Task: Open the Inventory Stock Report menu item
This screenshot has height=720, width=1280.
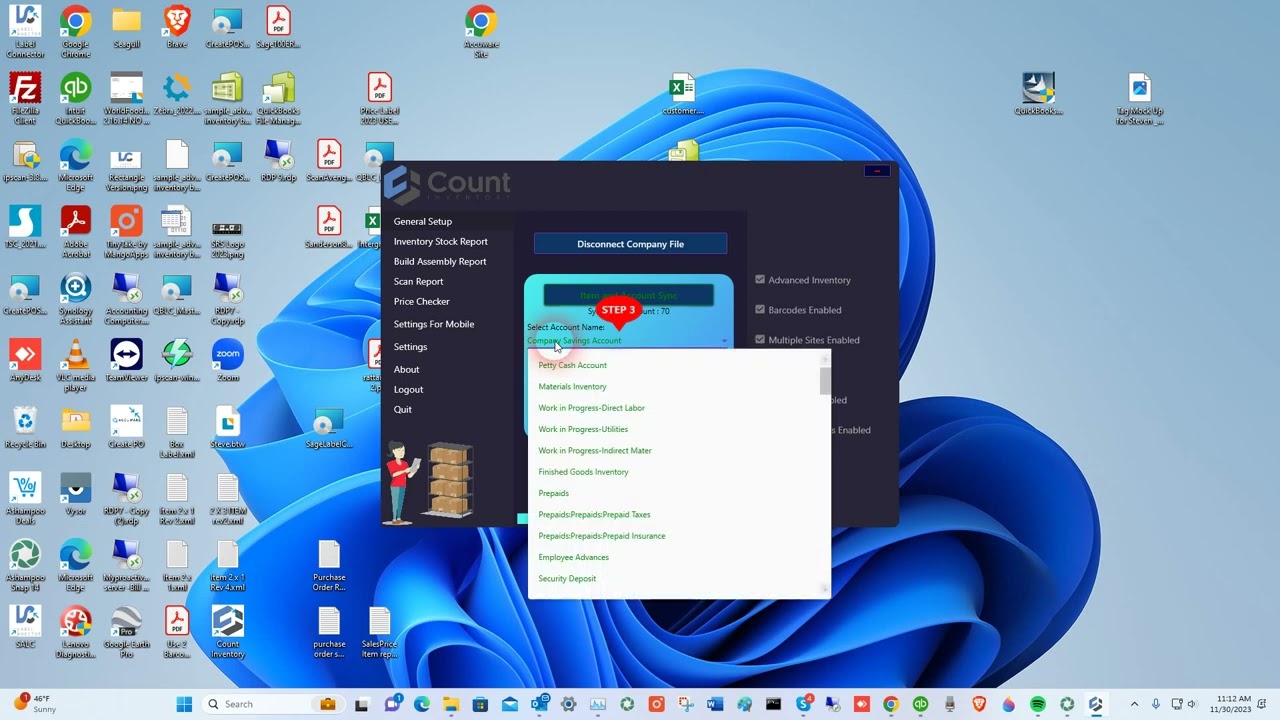Action: 440,241
